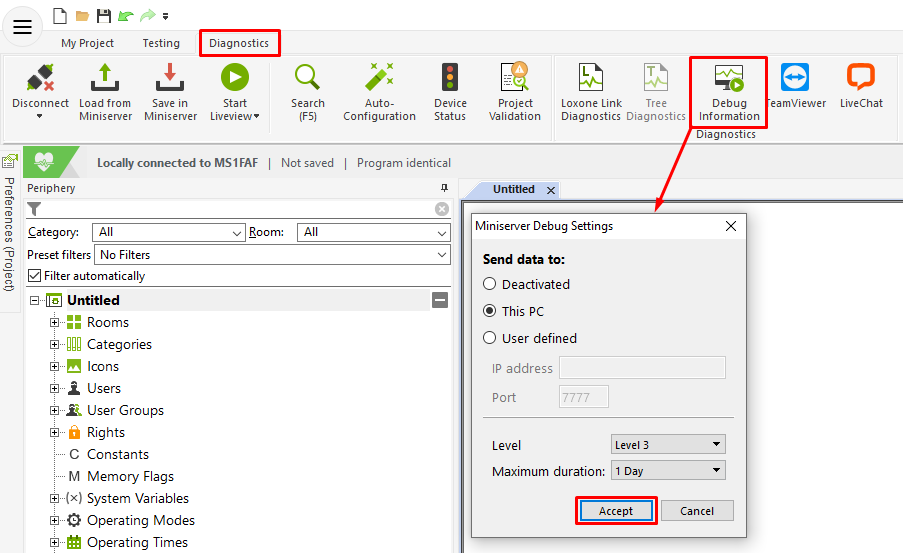Switch to the Testing tab

[x=161, y=43]
